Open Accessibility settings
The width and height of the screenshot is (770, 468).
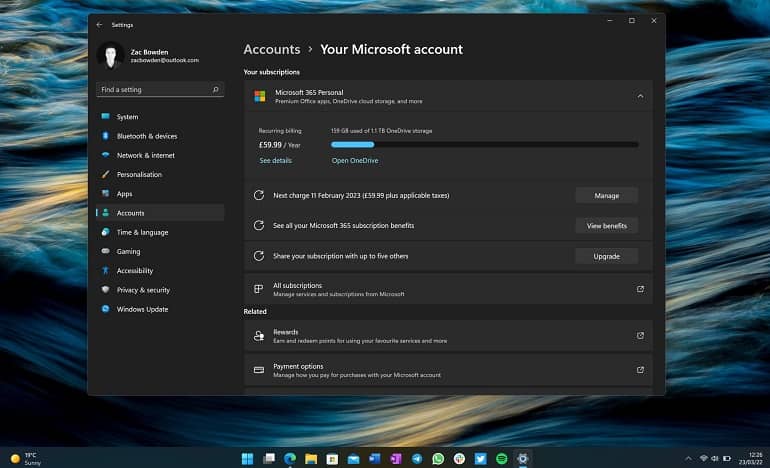(x=160, y=271)
